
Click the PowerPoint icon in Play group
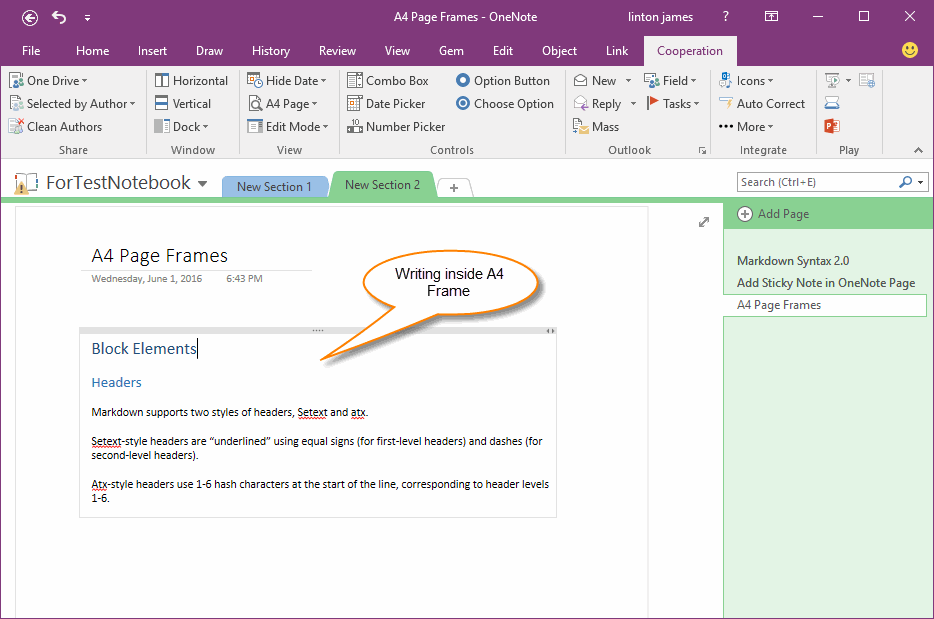[832, 126]
